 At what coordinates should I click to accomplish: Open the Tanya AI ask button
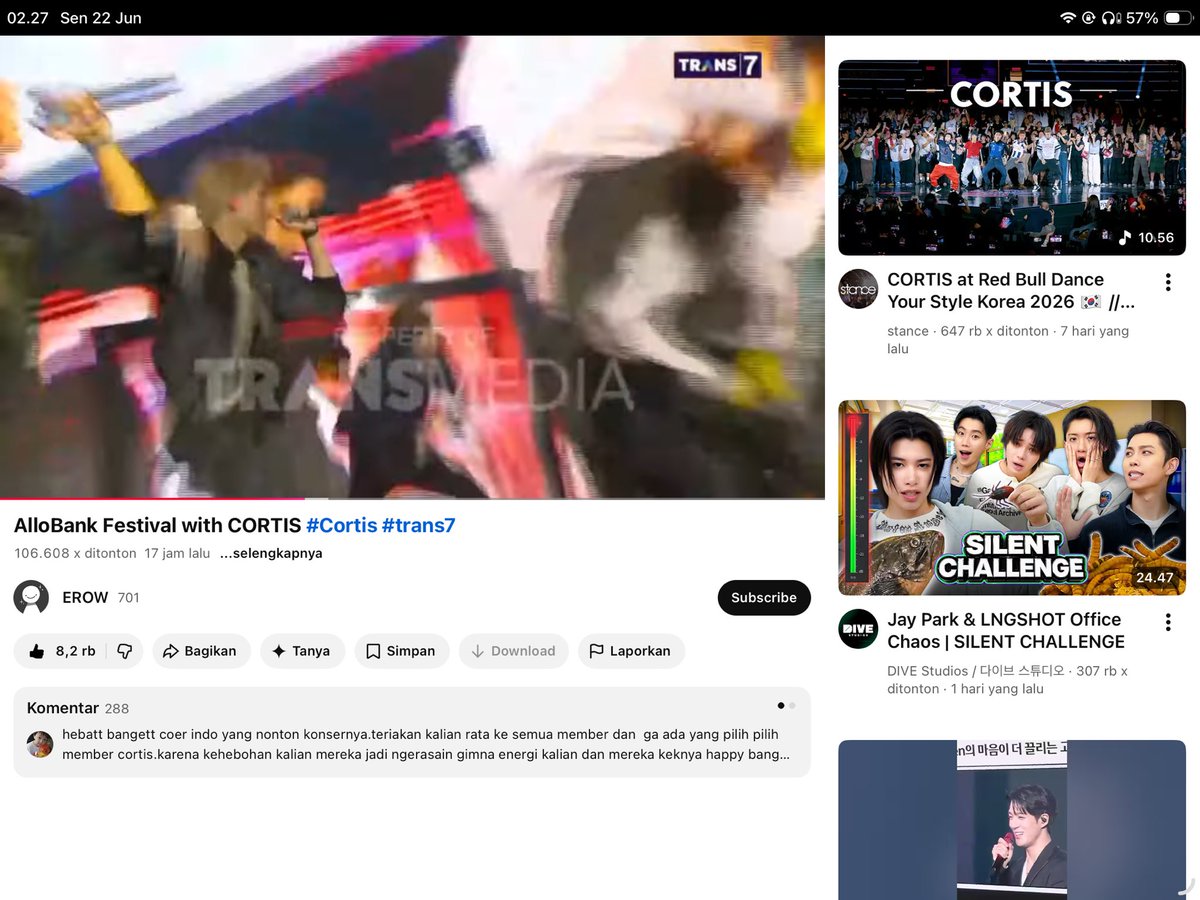click(x=302, y=651)
